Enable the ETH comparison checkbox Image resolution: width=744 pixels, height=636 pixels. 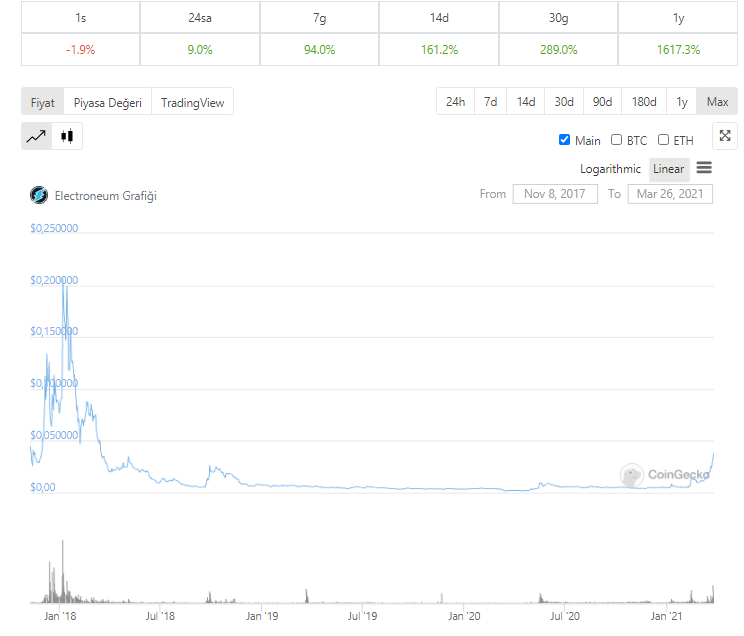663,140
